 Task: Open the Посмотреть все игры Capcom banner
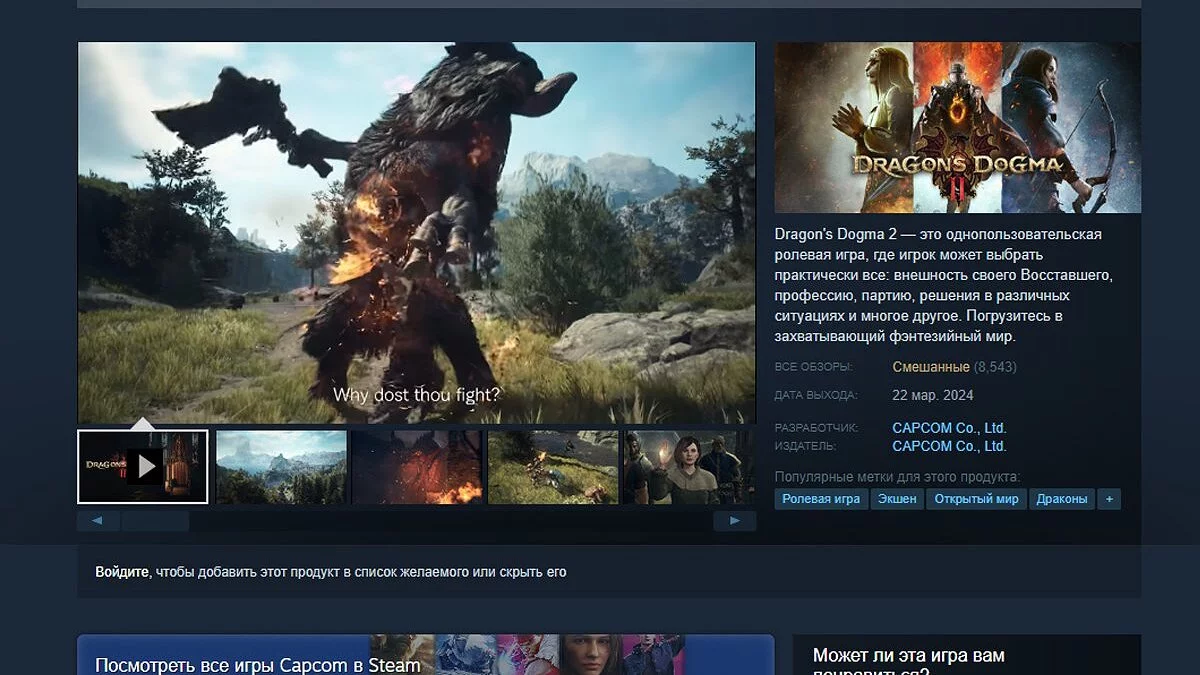(x=426, y=655)
